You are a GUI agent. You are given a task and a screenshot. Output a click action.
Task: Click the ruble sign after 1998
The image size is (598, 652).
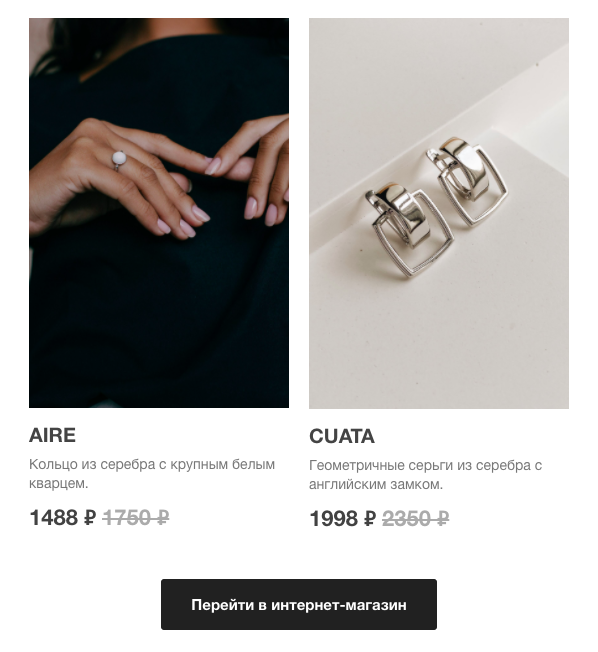[x=370, y=519]
